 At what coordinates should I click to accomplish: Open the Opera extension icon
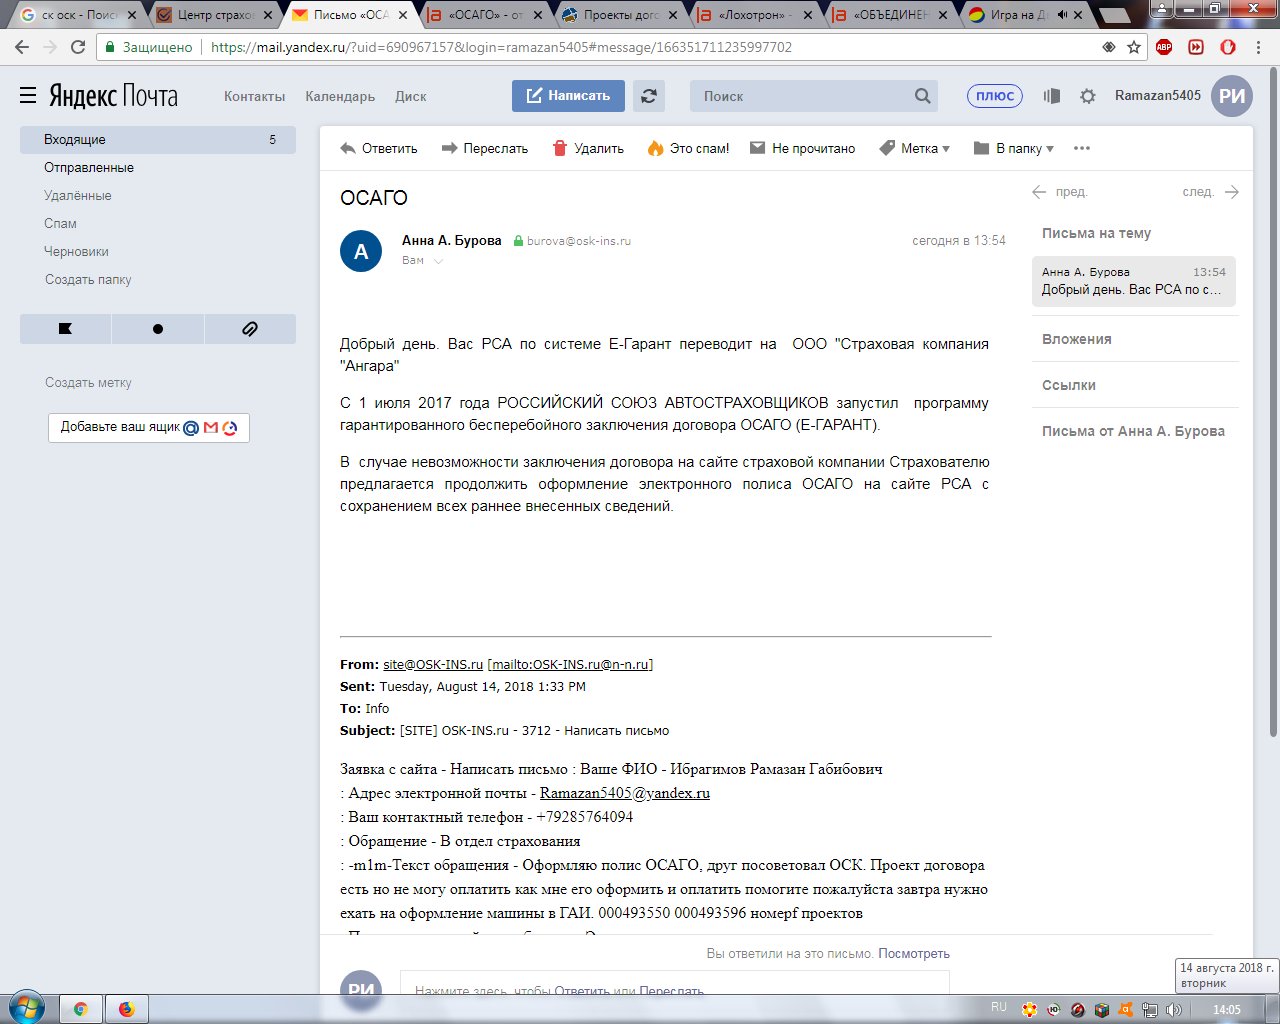point(1228,47)
